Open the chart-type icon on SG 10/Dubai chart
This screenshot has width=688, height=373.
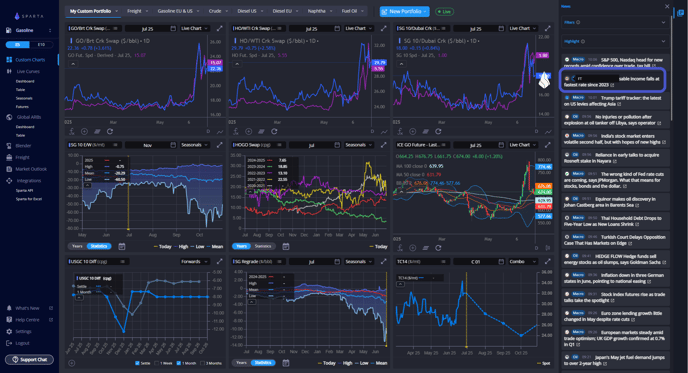[548, 132]
